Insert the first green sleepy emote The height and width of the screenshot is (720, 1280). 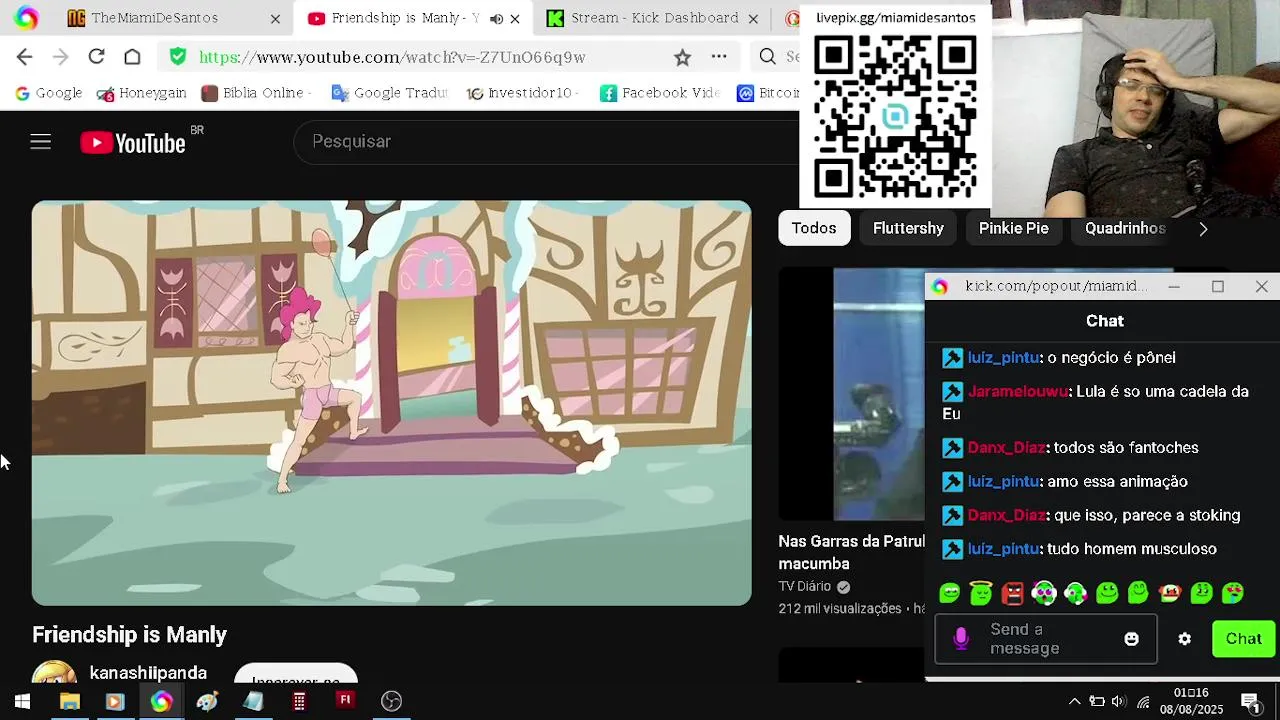point(950,593)
